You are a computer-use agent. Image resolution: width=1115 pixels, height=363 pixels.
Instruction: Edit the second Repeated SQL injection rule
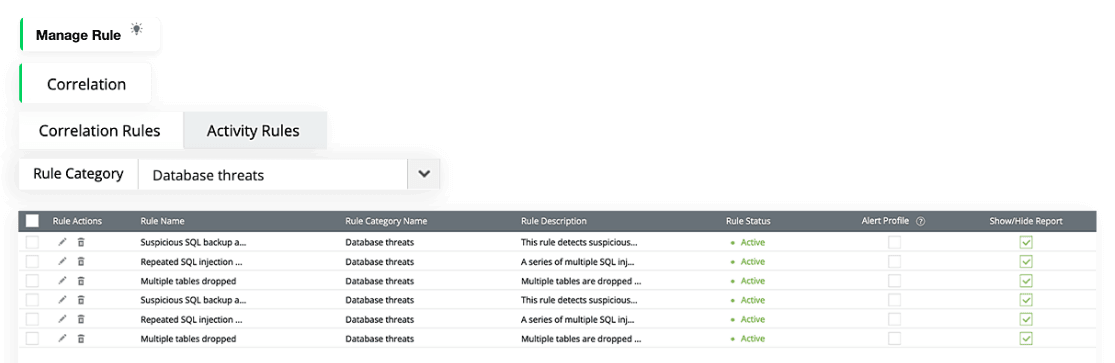[x=63, y=319]
